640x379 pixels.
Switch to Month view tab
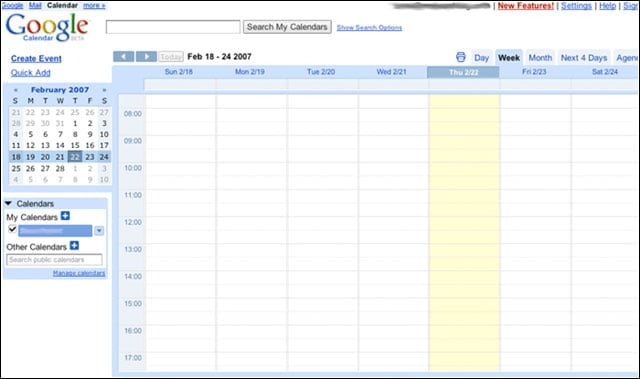(x=540, y=58)
